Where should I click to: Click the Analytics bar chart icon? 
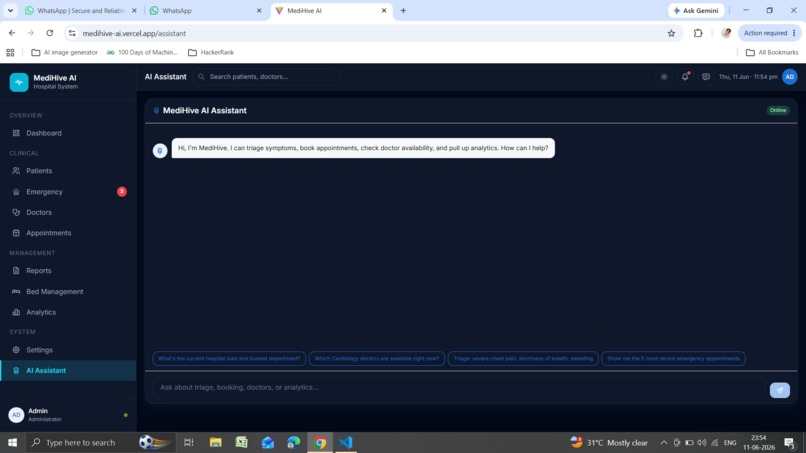(x=16, y=312)
